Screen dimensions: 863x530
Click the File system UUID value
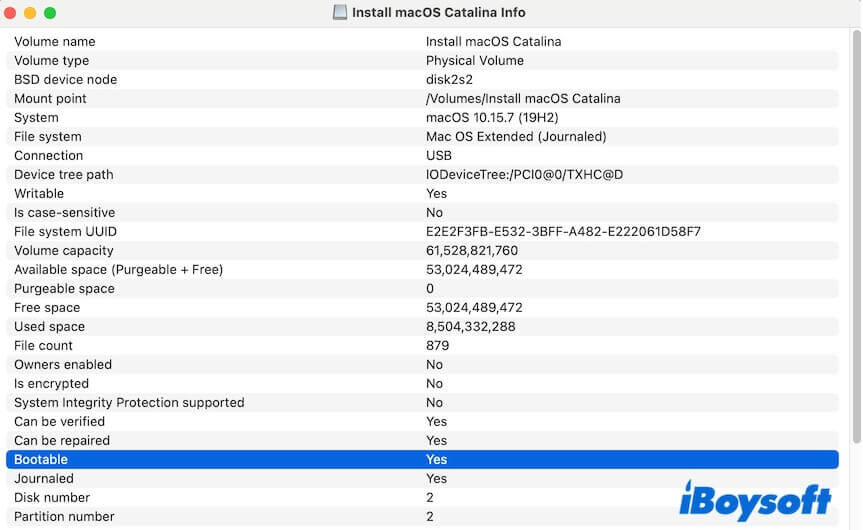point(563,232)
